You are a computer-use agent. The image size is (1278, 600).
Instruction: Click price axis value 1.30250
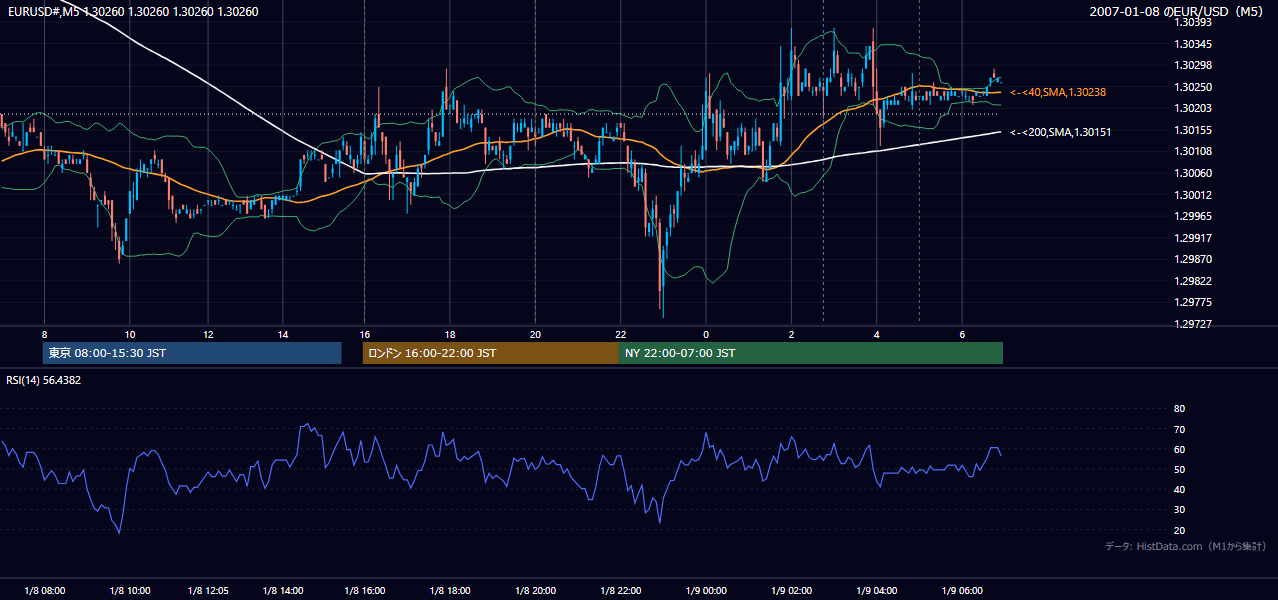(x=1192, y=87)
